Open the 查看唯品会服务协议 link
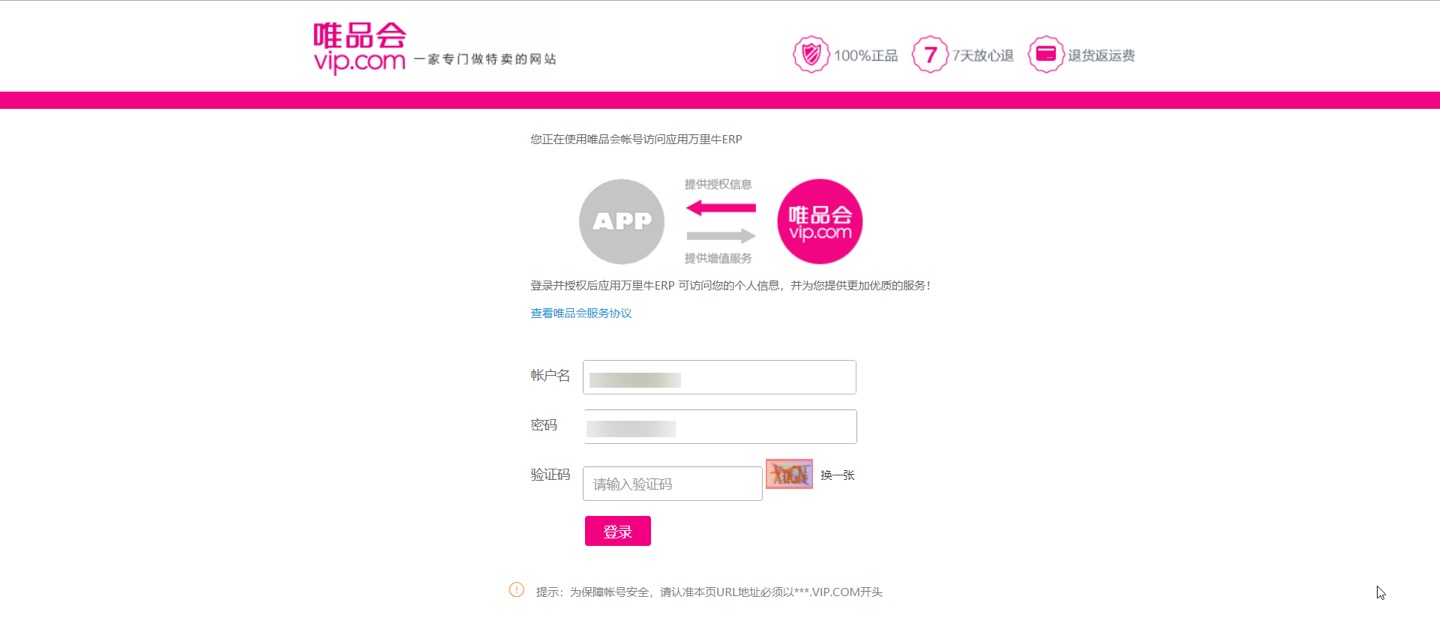Viewport: 1440px width, 636px height. (581, 313)
